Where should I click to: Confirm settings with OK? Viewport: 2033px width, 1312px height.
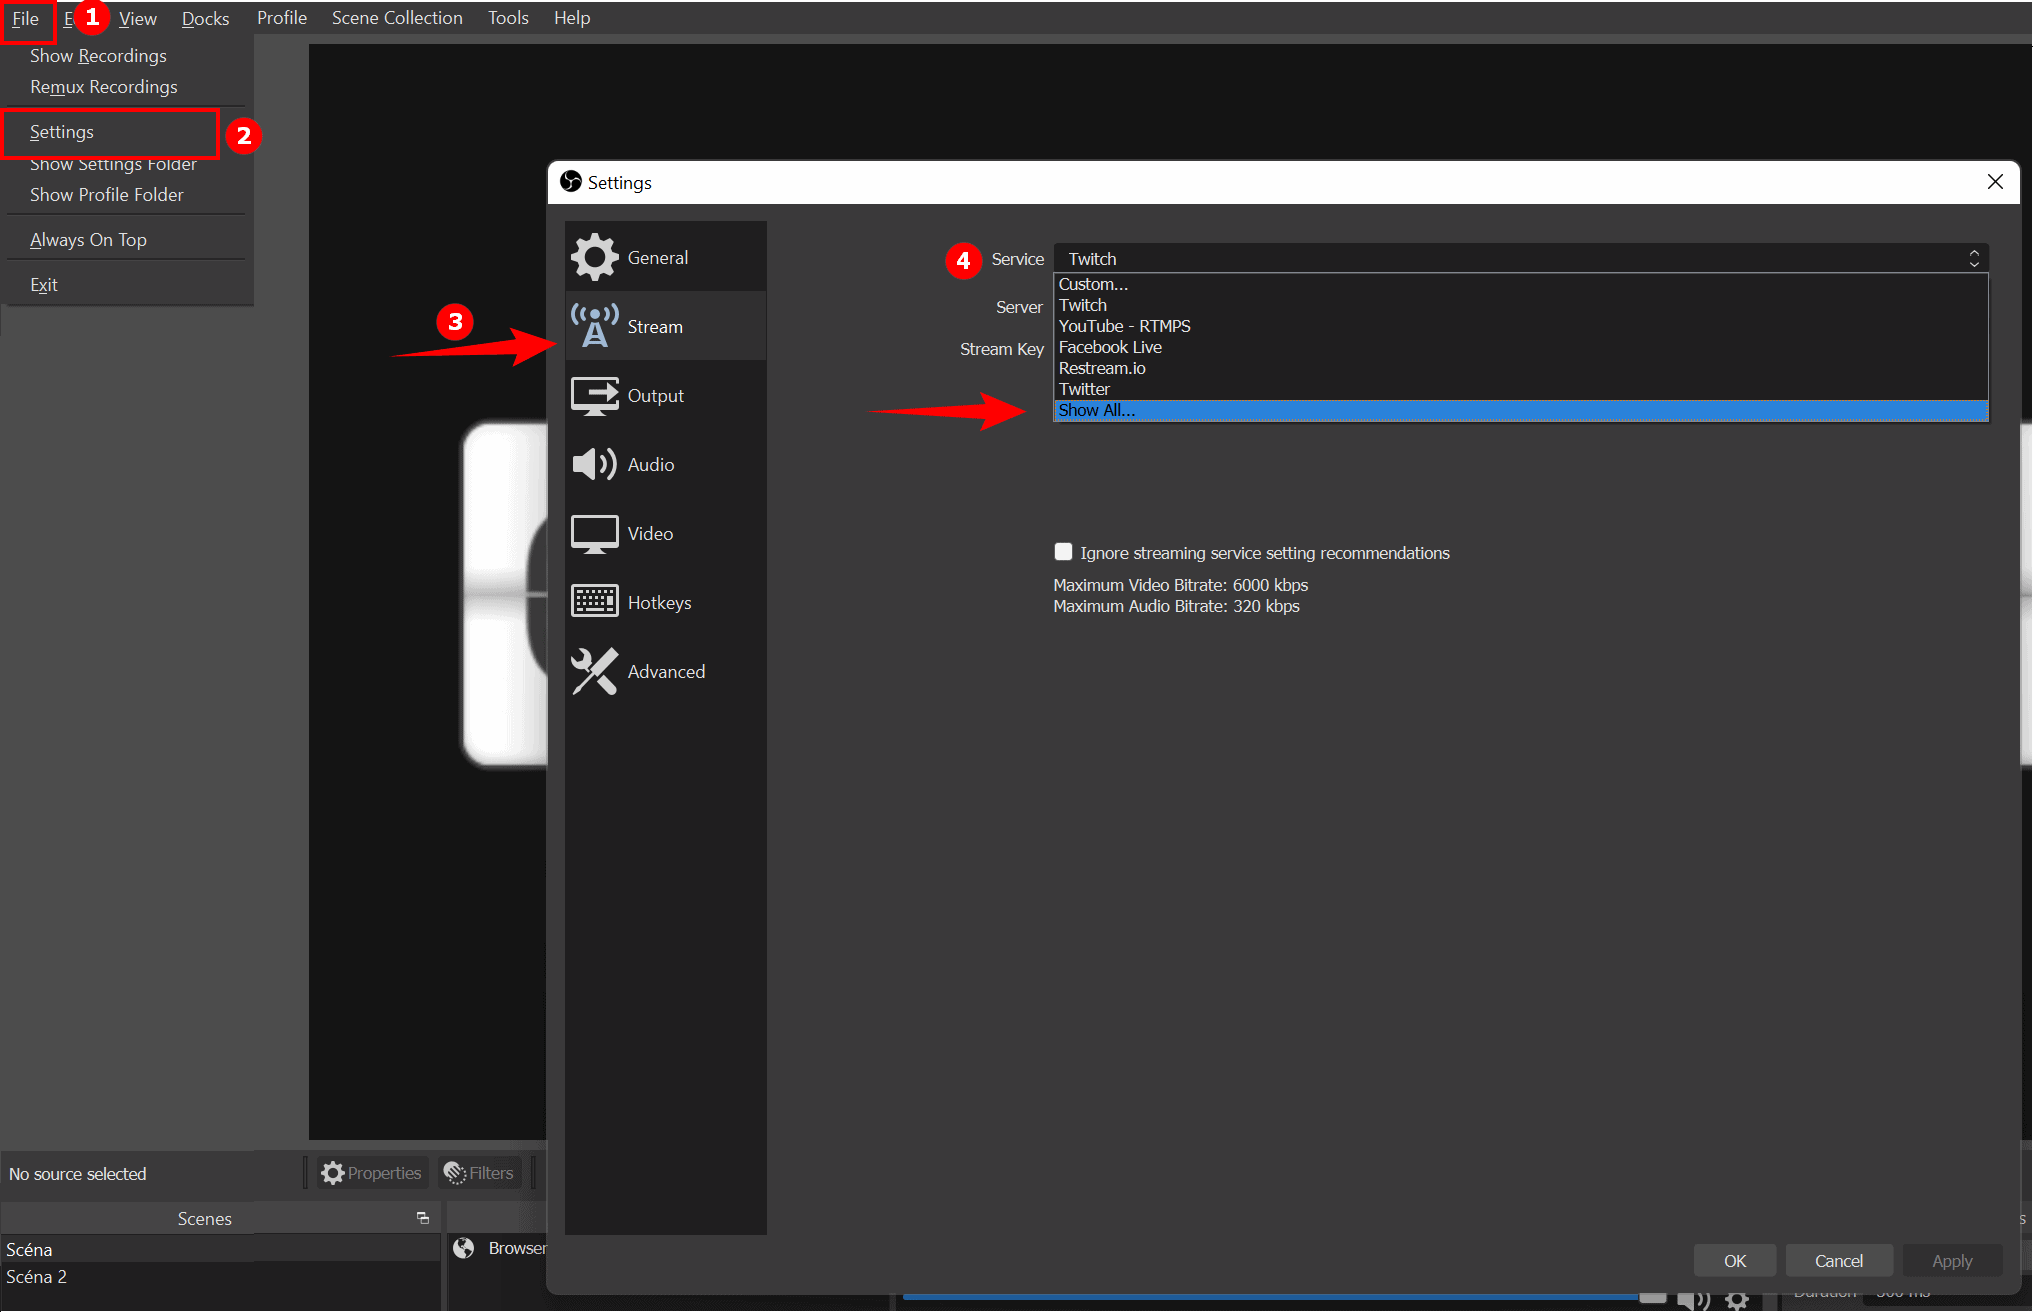tap(1735, 1261)
